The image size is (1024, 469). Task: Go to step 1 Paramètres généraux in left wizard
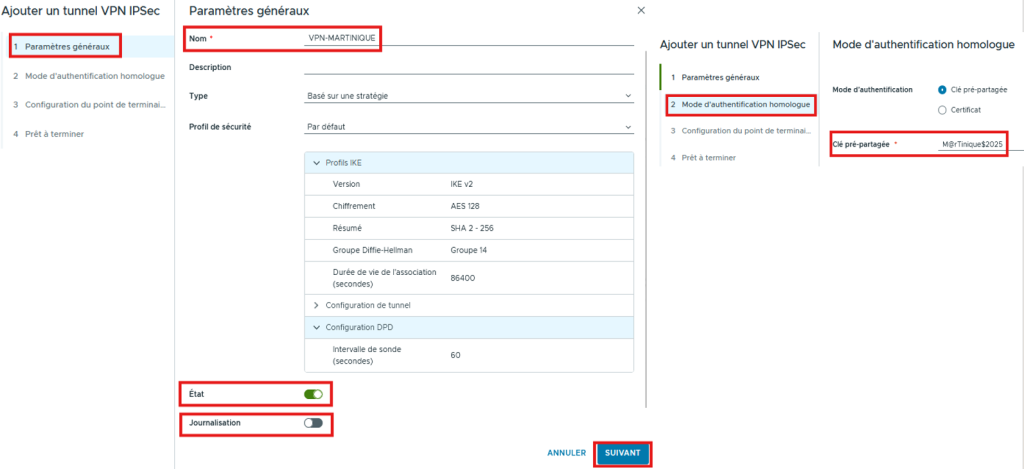point(66,46)
